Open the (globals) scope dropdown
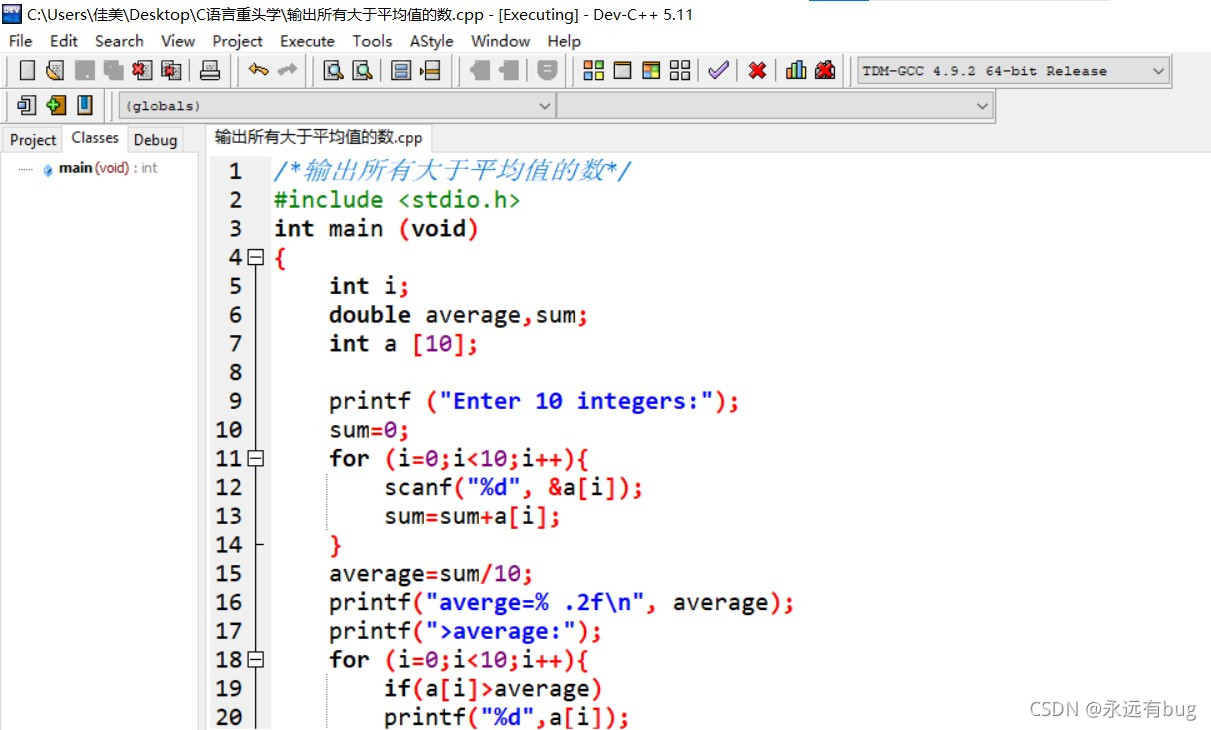The height and width of the screenshot is (730, 1211). (338, 105)
